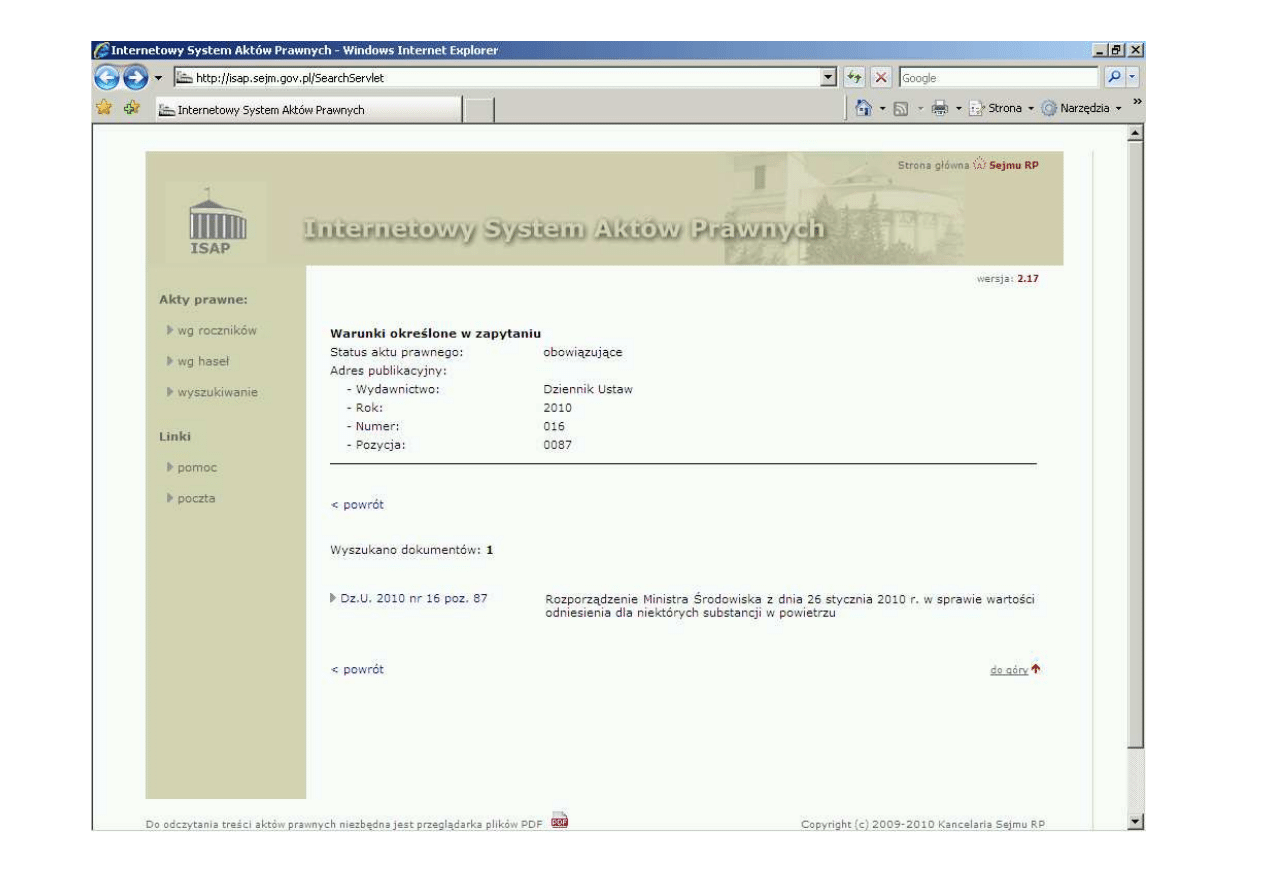Click the Print icon in toolbar
The width and height of the screenshot is (1263, 893).
click(x=941, y=108)
